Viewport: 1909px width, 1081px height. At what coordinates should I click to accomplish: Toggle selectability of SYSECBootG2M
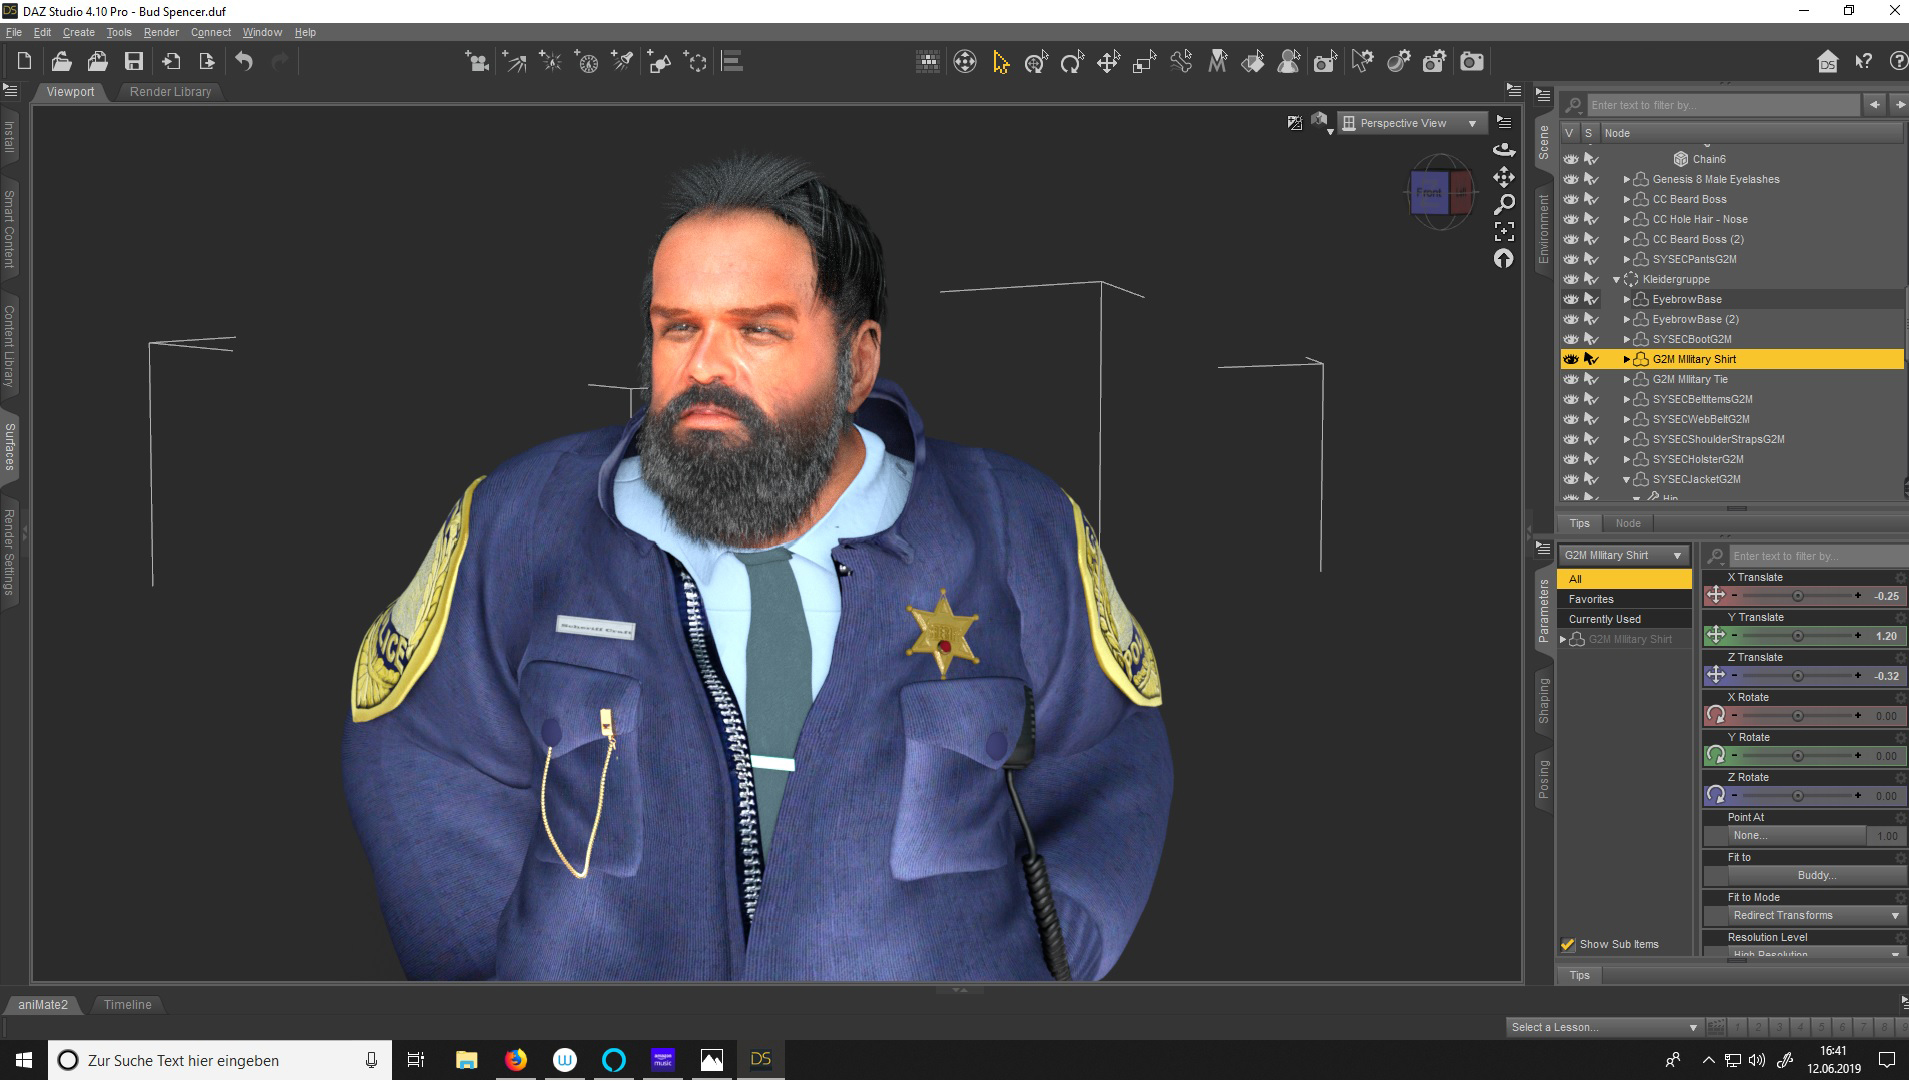pos(1591,339)
